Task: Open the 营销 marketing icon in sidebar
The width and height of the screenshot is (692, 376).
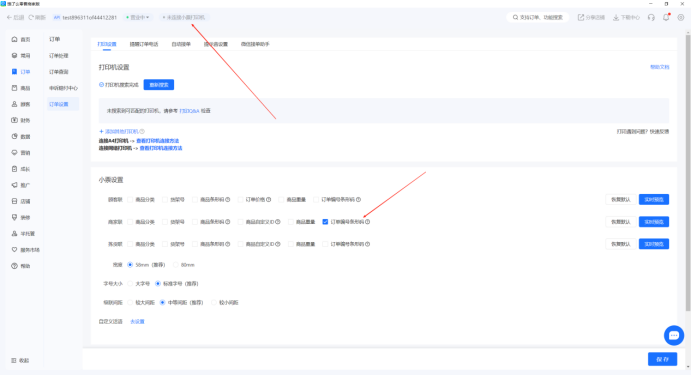Action: click(x=15, y=153)
